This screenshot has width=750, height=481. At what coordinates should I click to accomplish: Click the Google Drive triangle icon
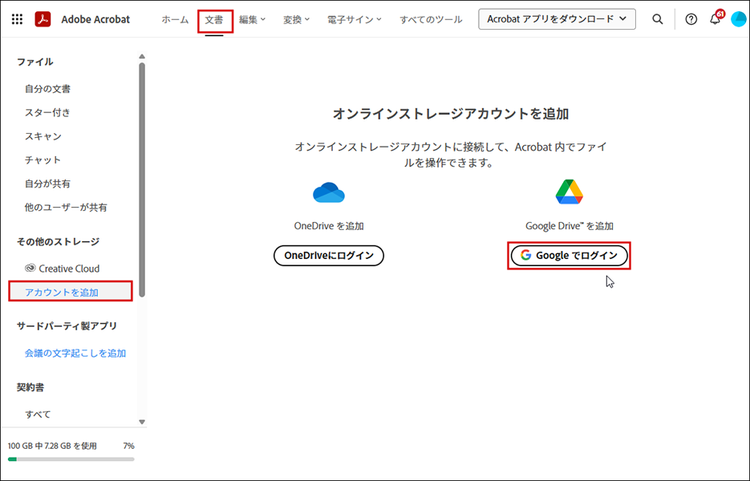tap(569, 192)
